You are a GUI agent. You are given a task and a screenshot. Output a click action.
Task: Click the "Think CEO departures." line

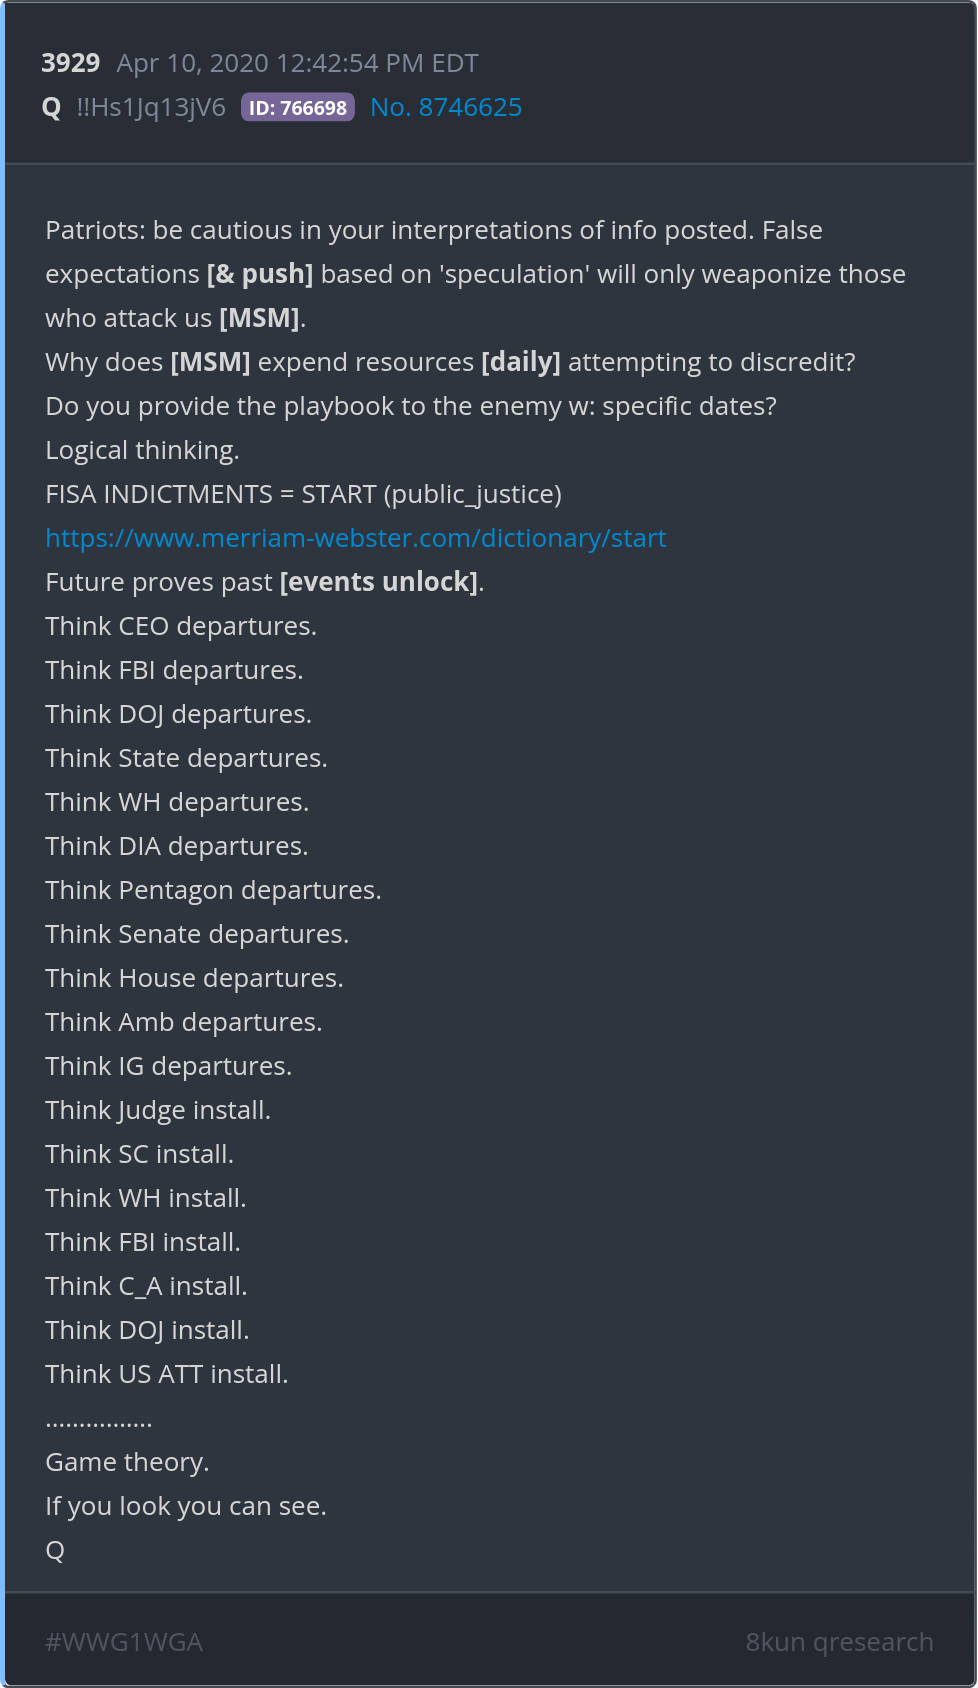(x=181, y=626)
